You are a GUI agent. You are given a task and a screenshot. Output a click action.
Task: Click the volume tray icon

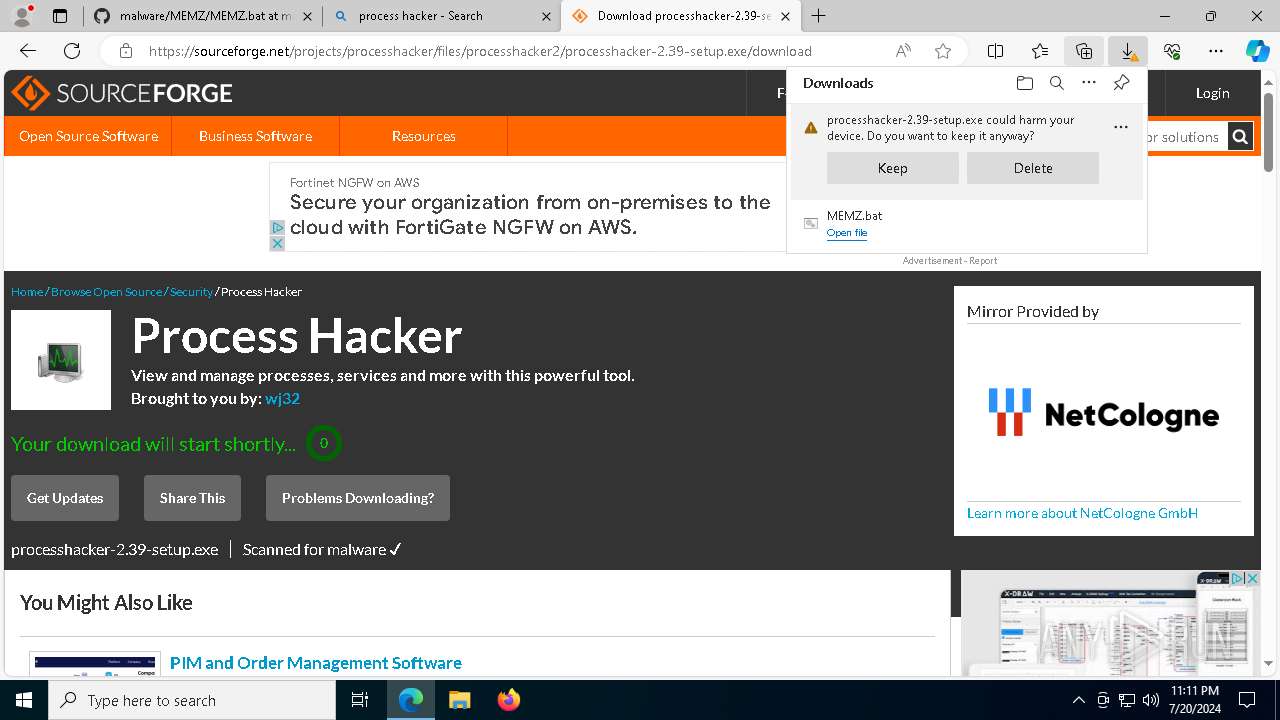click(x=1151, y=700)
